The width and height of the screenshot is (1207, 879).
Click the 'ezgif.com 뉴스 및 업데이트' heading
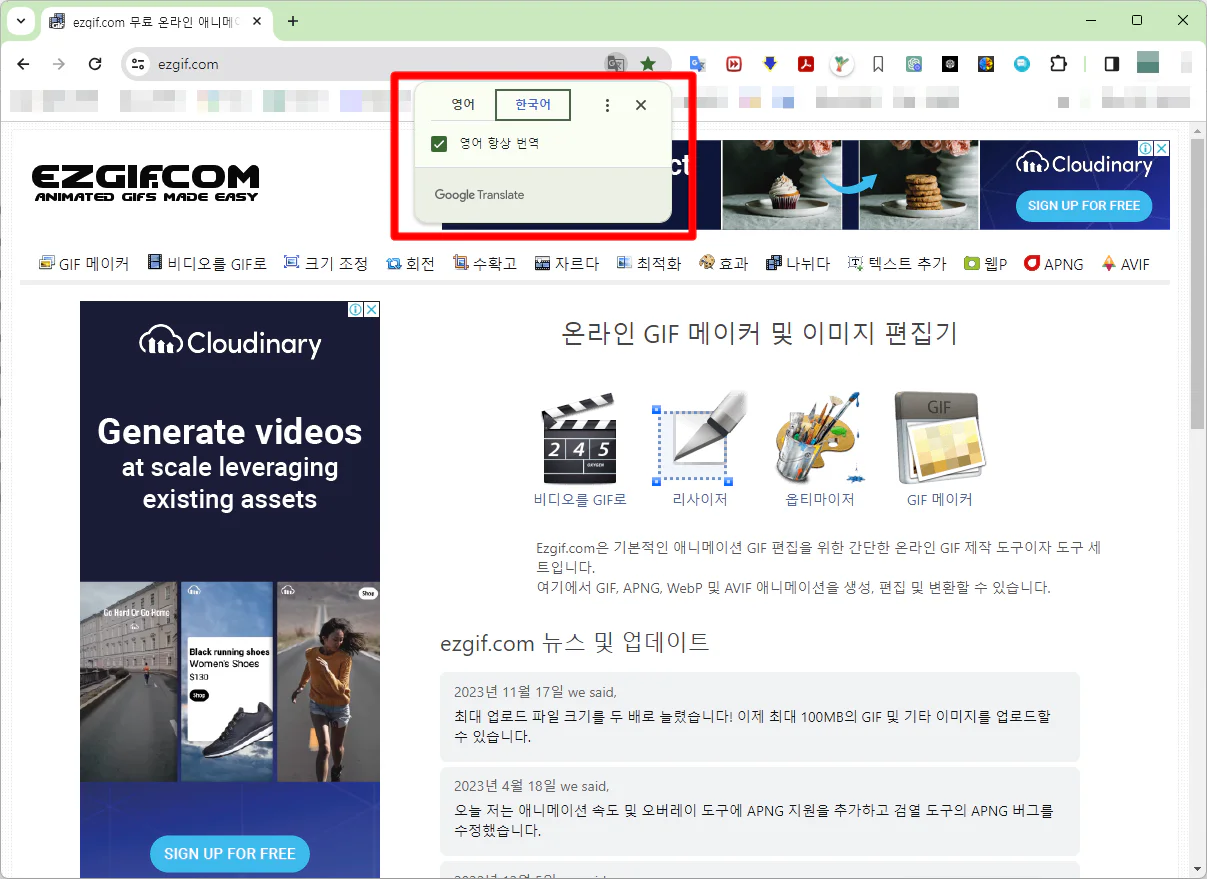pyautogui.click(x=575, y=642)
